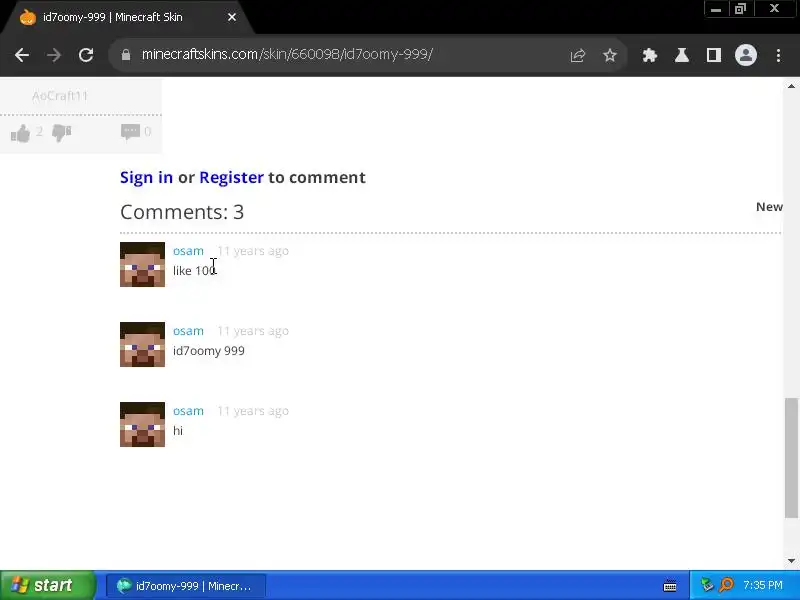Click the keyboard icon in the taskbar
Image resolution: width=800 pixels, height=600 pixels.
(670, 586)
